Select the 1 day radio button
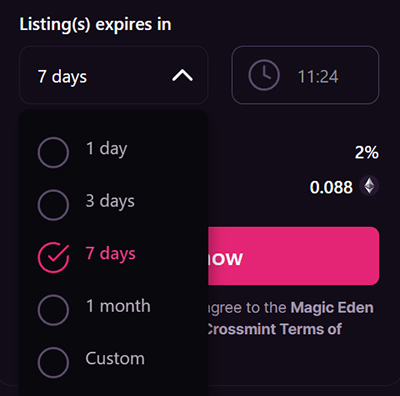 click(x=53, y=152)
